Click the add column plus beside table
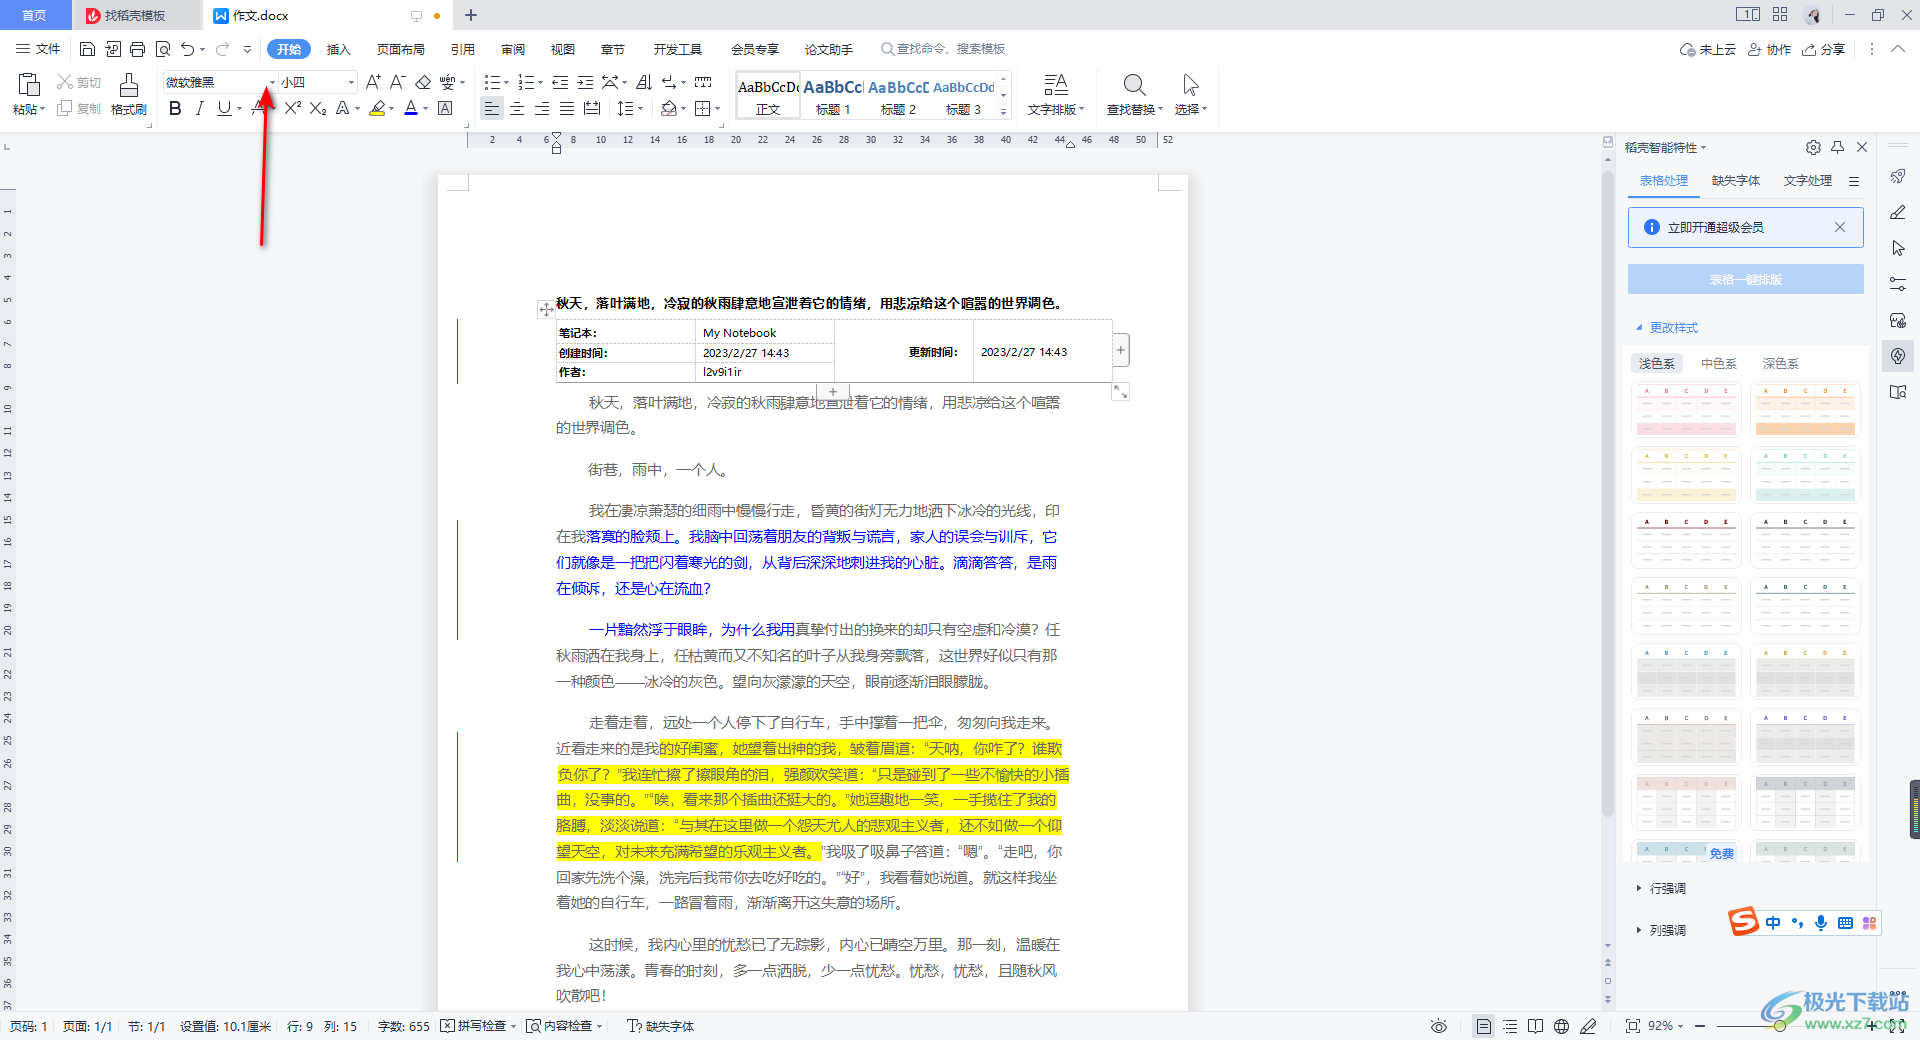This screenshot has width=1920, height=1040. [x=1121, y=350]
